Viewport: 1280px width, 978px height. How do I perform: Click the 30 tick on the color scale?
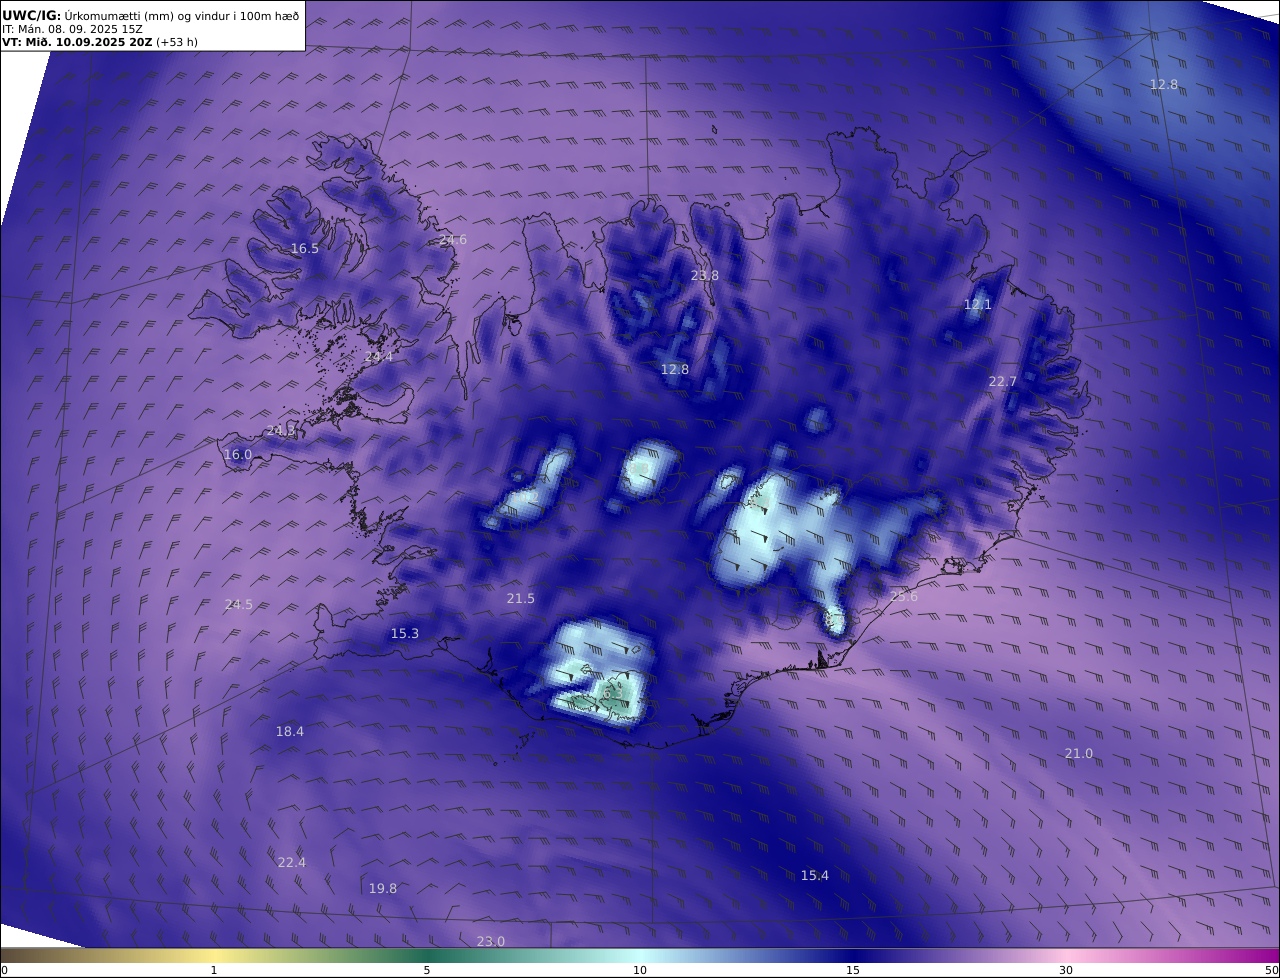click(1066, 970)
